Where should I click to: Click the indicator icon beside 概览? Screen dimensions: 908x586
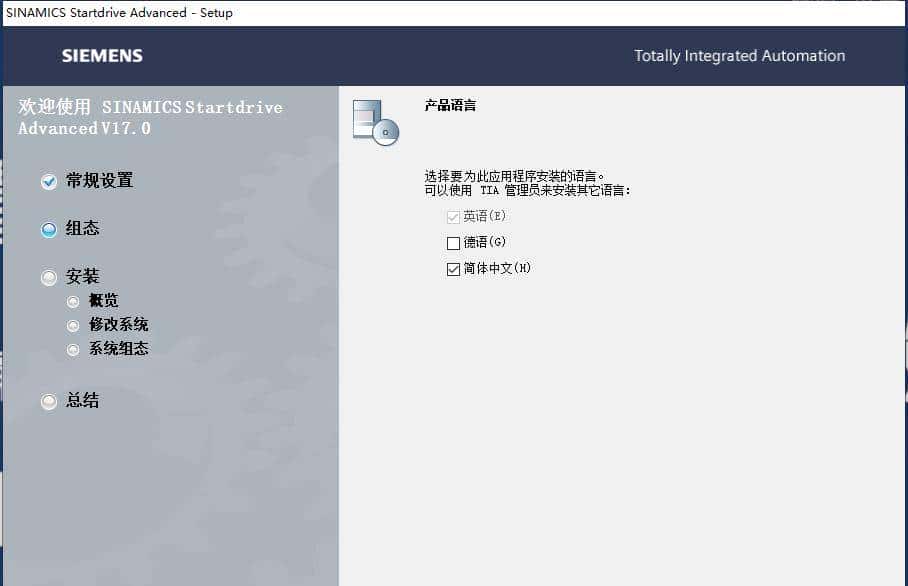tap(73, 300)
